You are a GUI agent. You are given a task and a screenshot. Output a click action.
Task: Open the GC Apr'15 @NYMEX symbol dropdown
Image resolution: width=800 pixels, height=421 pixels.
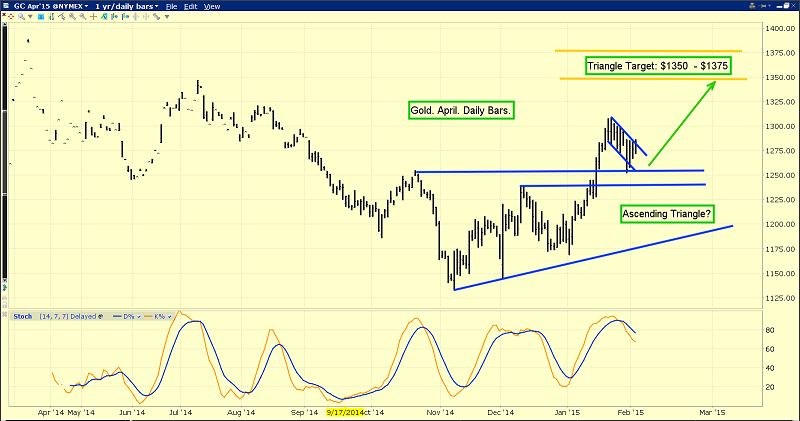(x=51, y=6)
